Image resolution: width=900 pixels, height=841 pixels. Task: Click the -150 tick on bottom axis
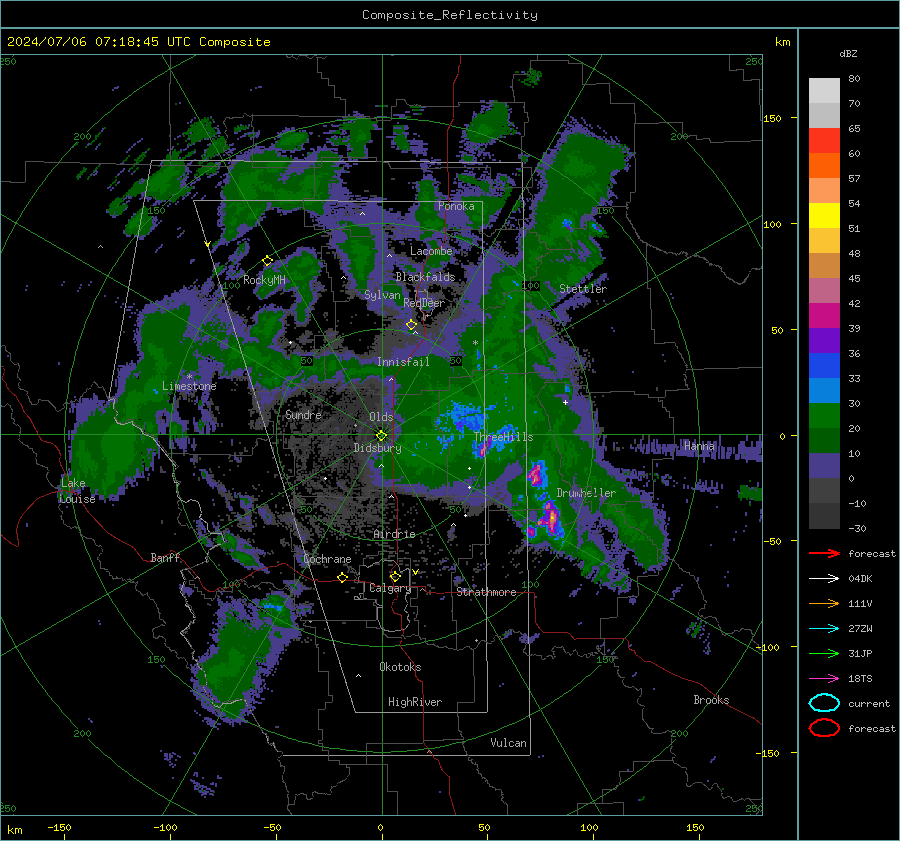(x=59, y=828)
